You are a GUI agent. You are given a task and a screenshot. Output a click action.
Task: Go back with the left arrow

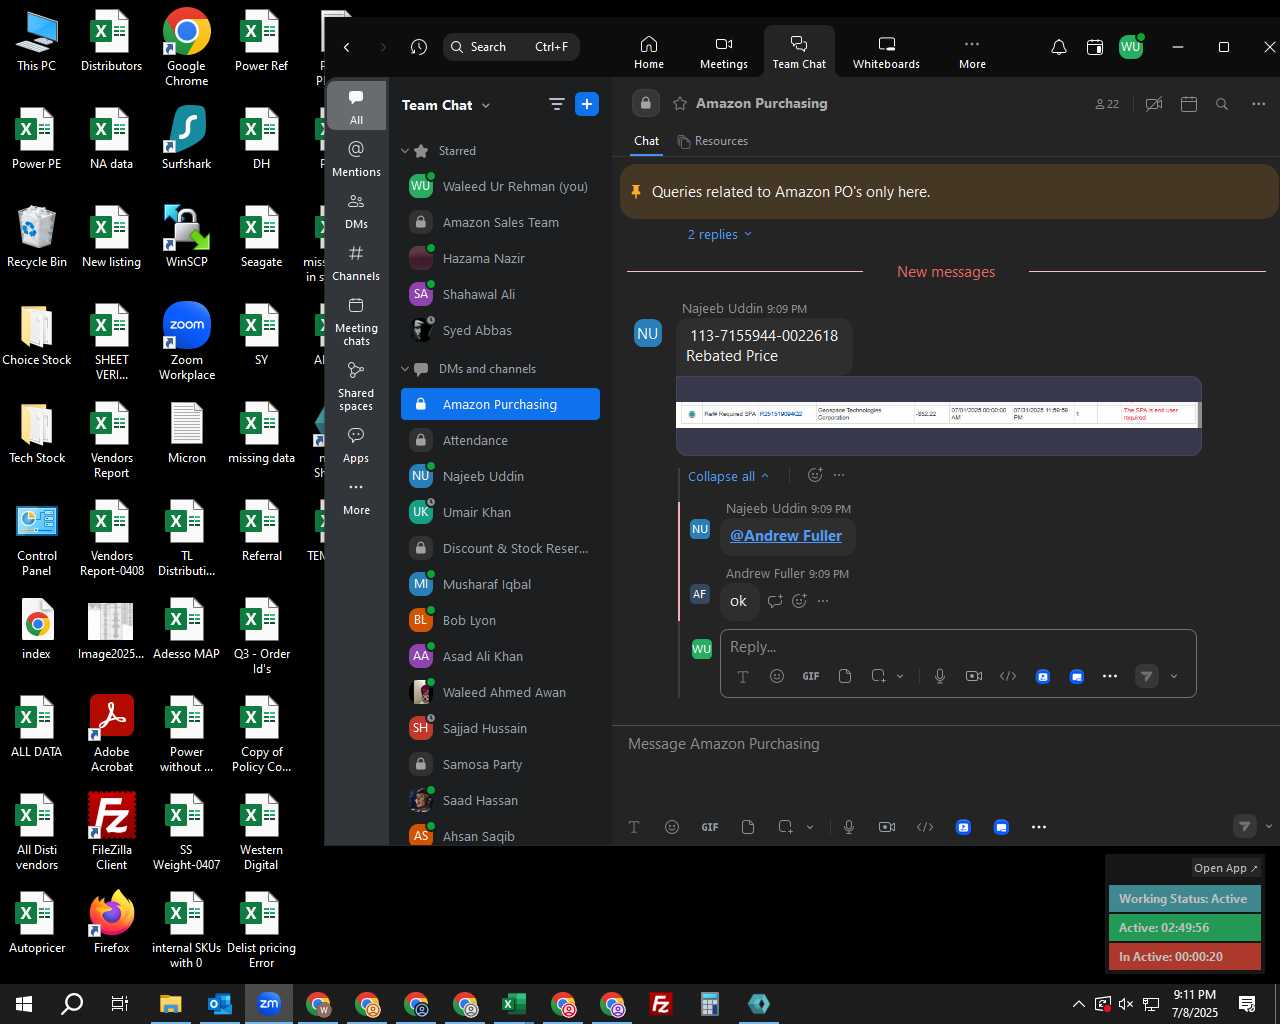347,47
